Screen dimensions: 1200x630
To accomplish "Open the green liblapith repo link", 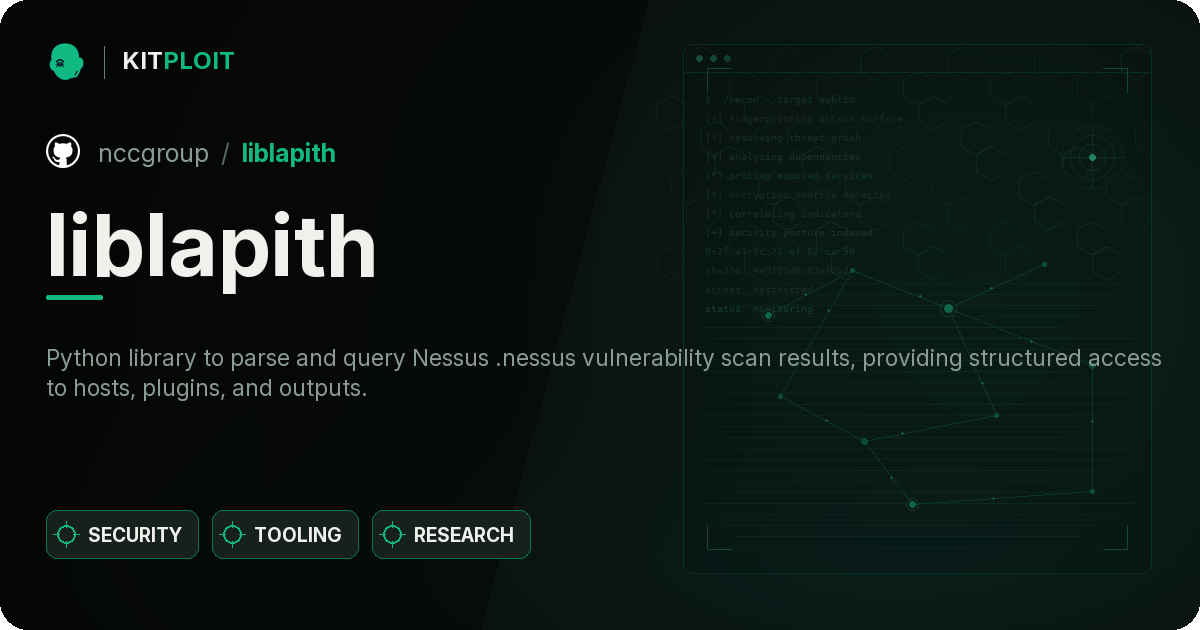I will click(289, 153).
